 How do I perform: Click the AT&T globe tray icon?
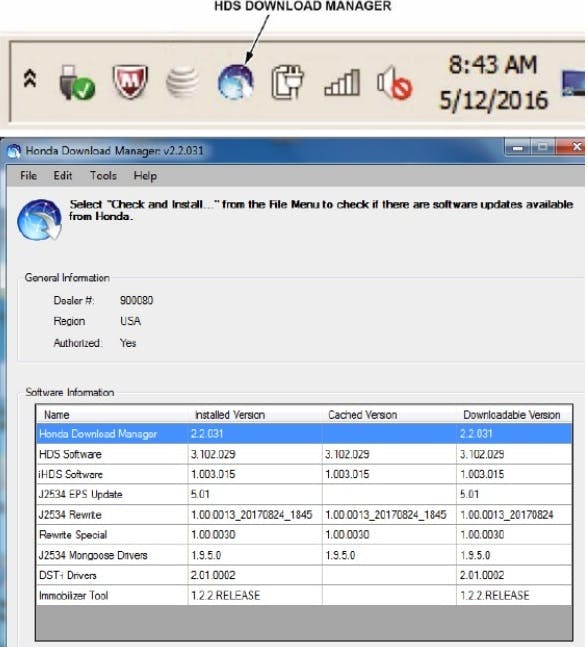[x=182, y=82]
